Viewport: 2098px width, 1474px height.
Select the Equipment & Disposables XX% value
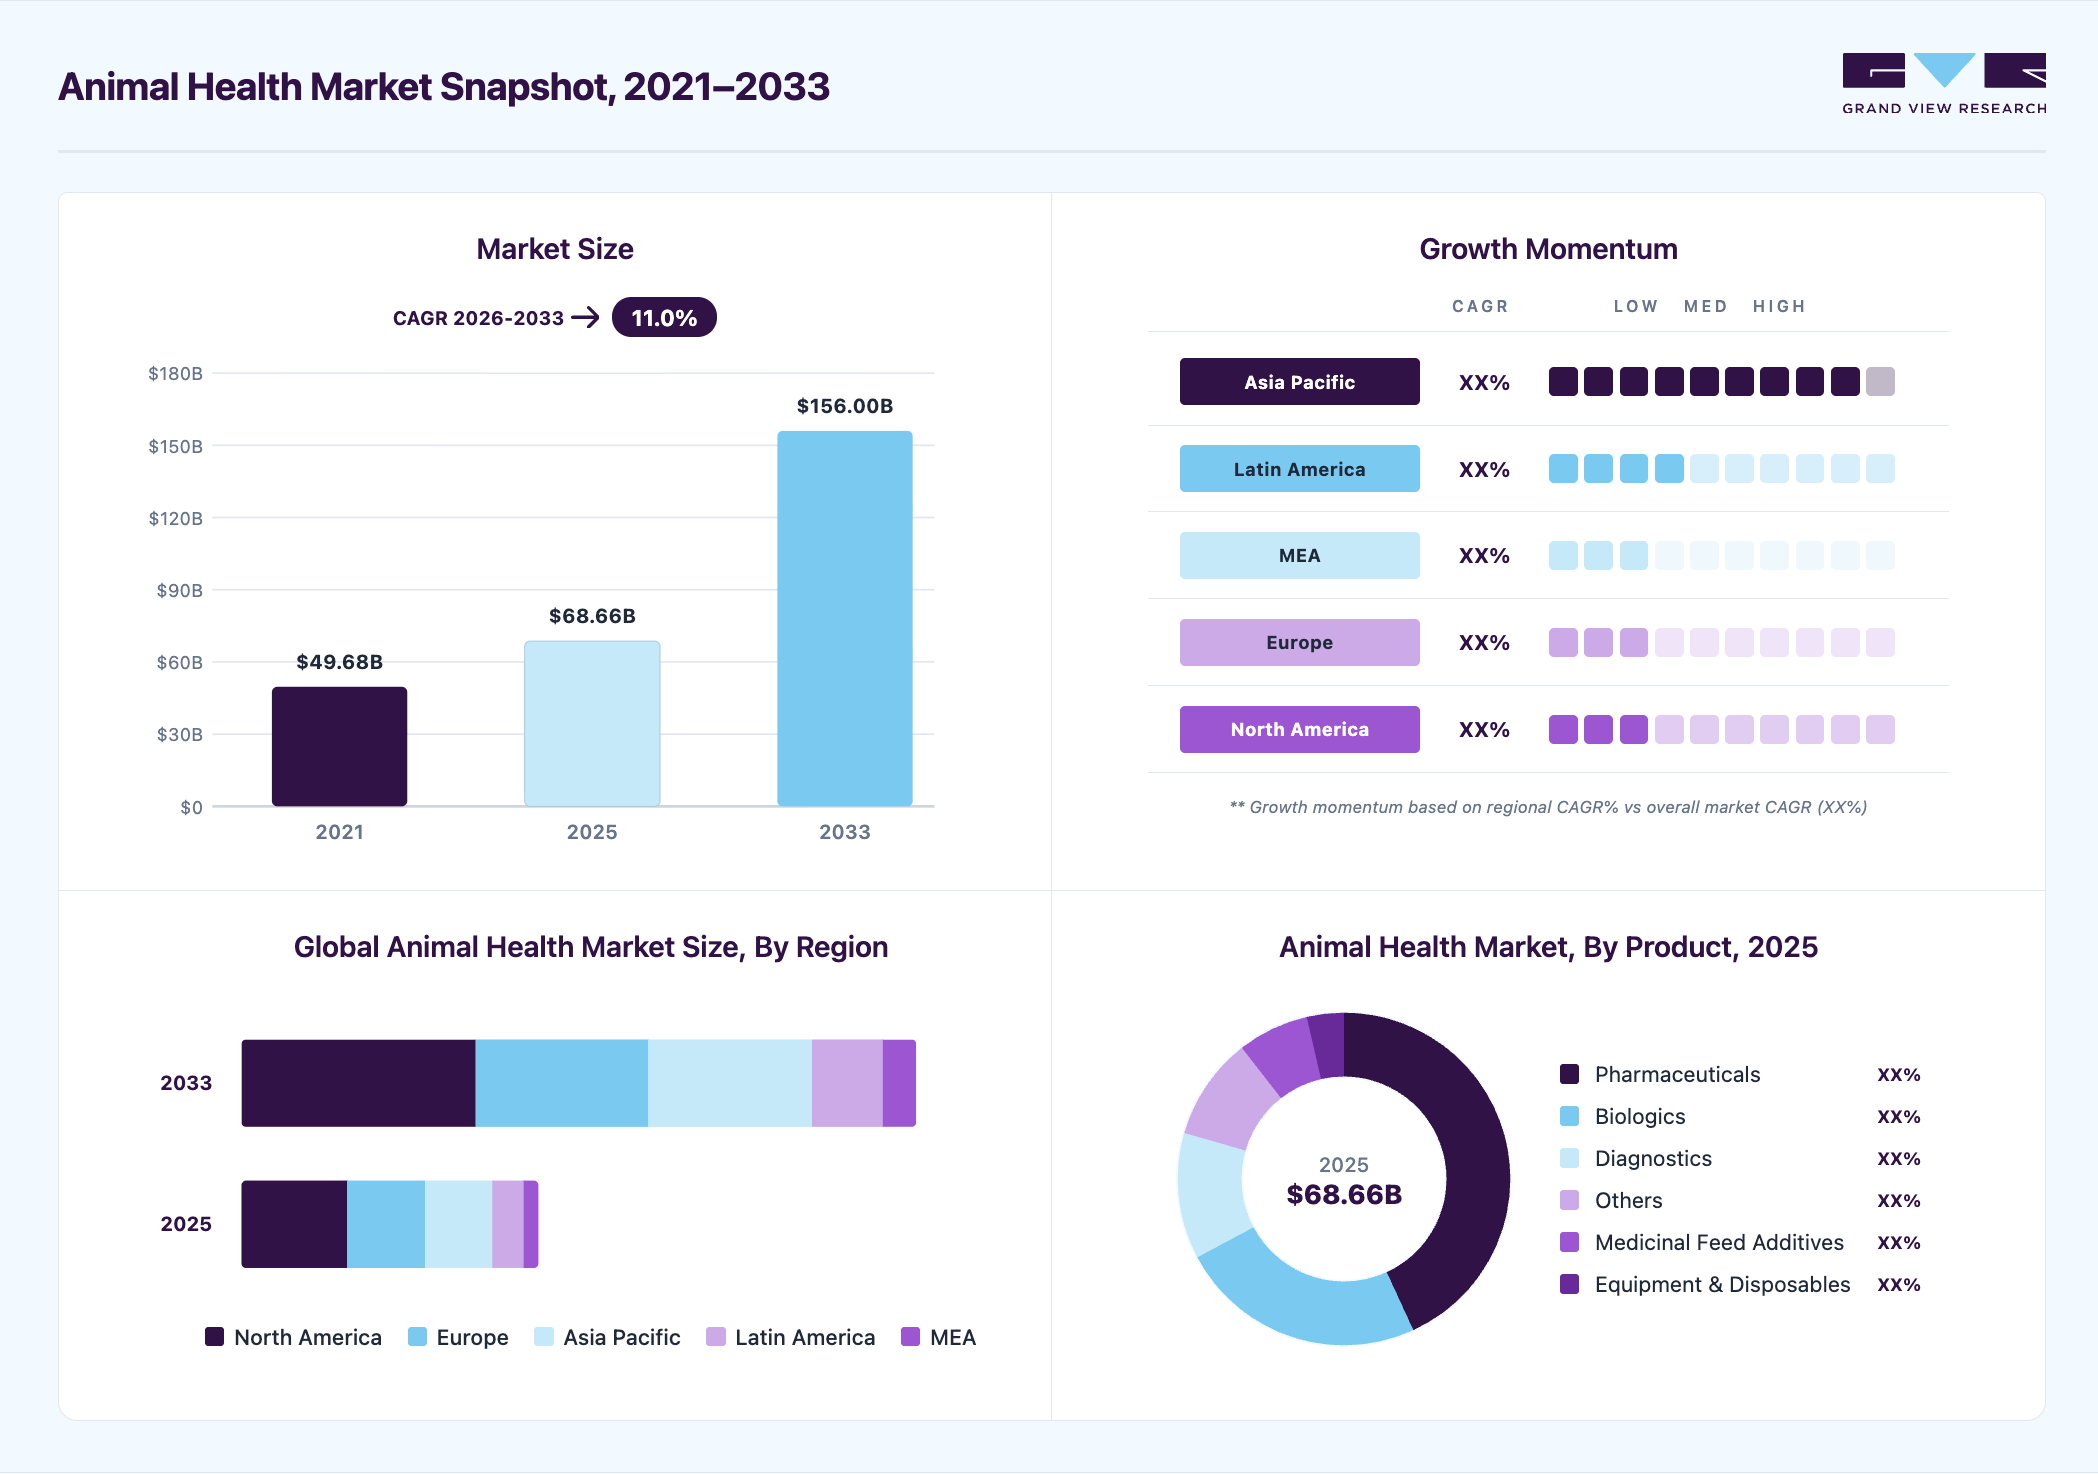click(1898, 1285)
